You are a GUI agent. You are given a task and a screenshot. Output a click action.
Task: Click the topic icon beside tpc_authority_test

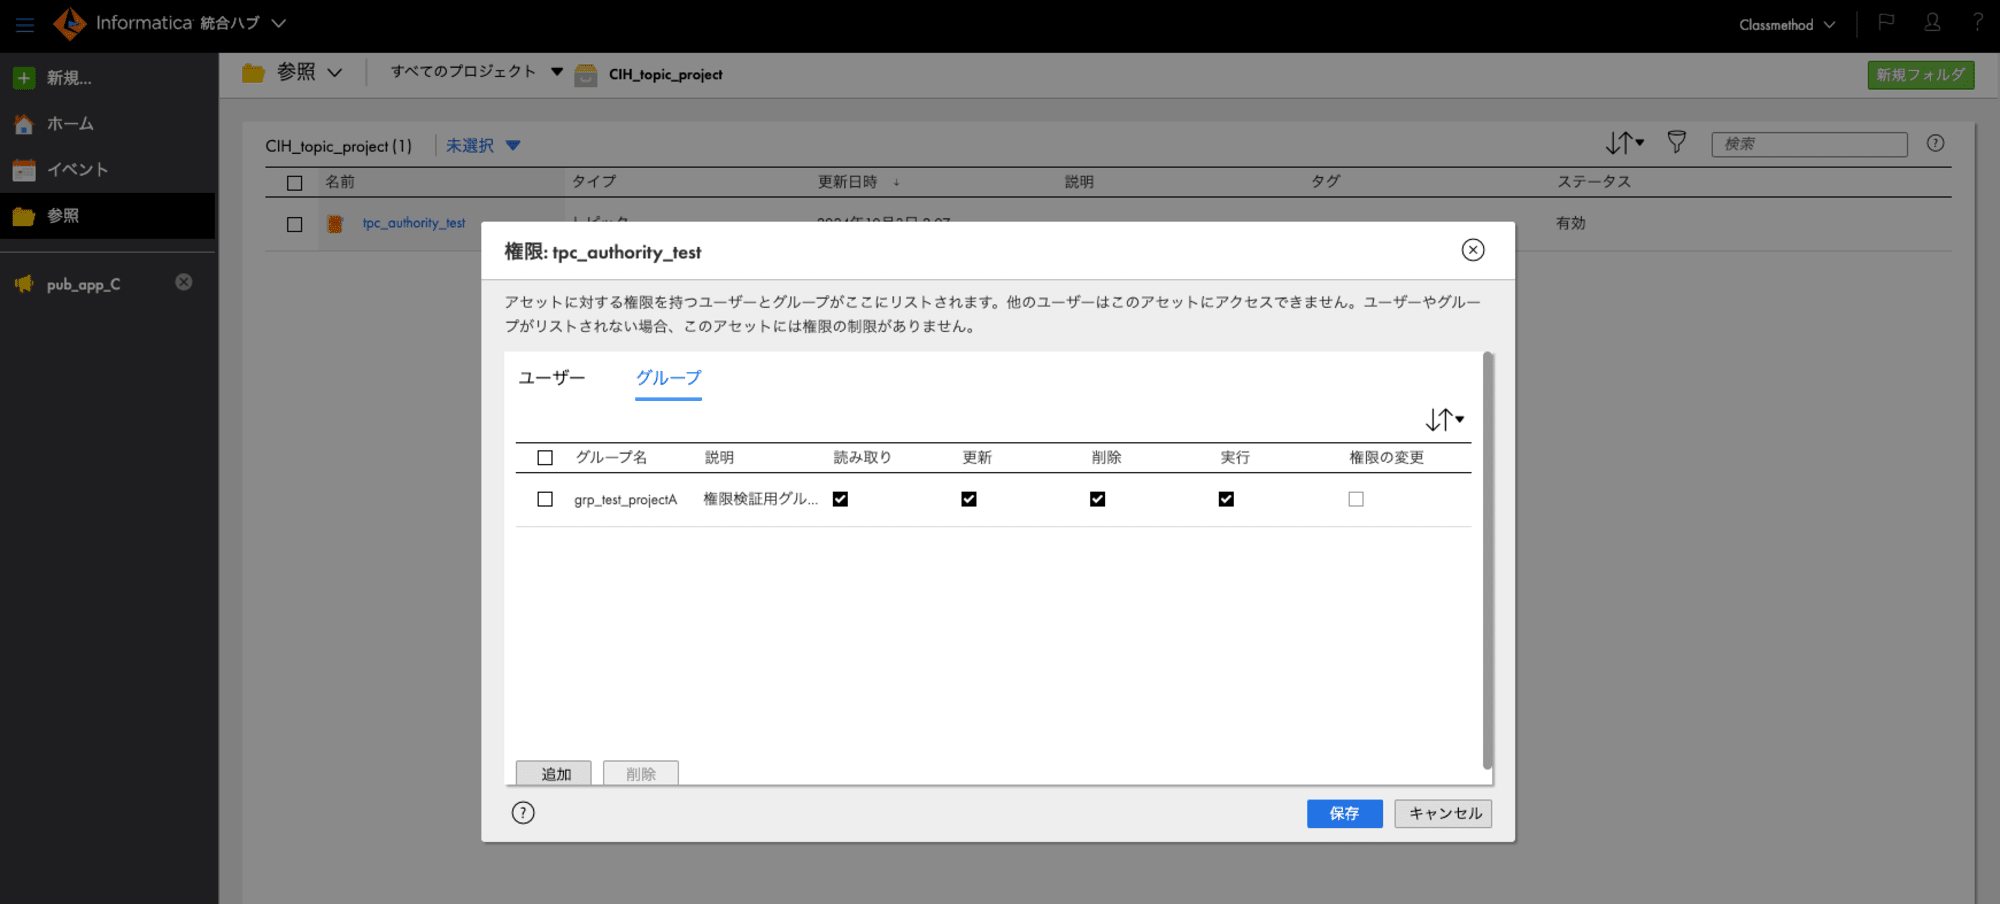coord(335,224)
